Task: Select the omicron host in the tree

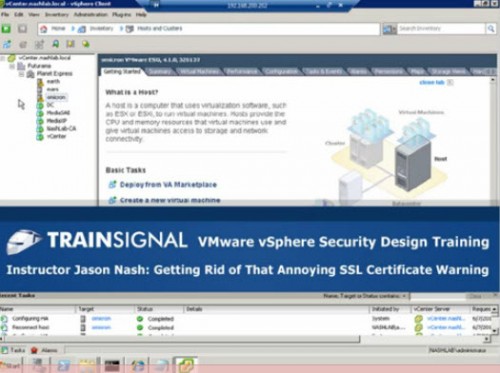Action: (x=56, y=97)
